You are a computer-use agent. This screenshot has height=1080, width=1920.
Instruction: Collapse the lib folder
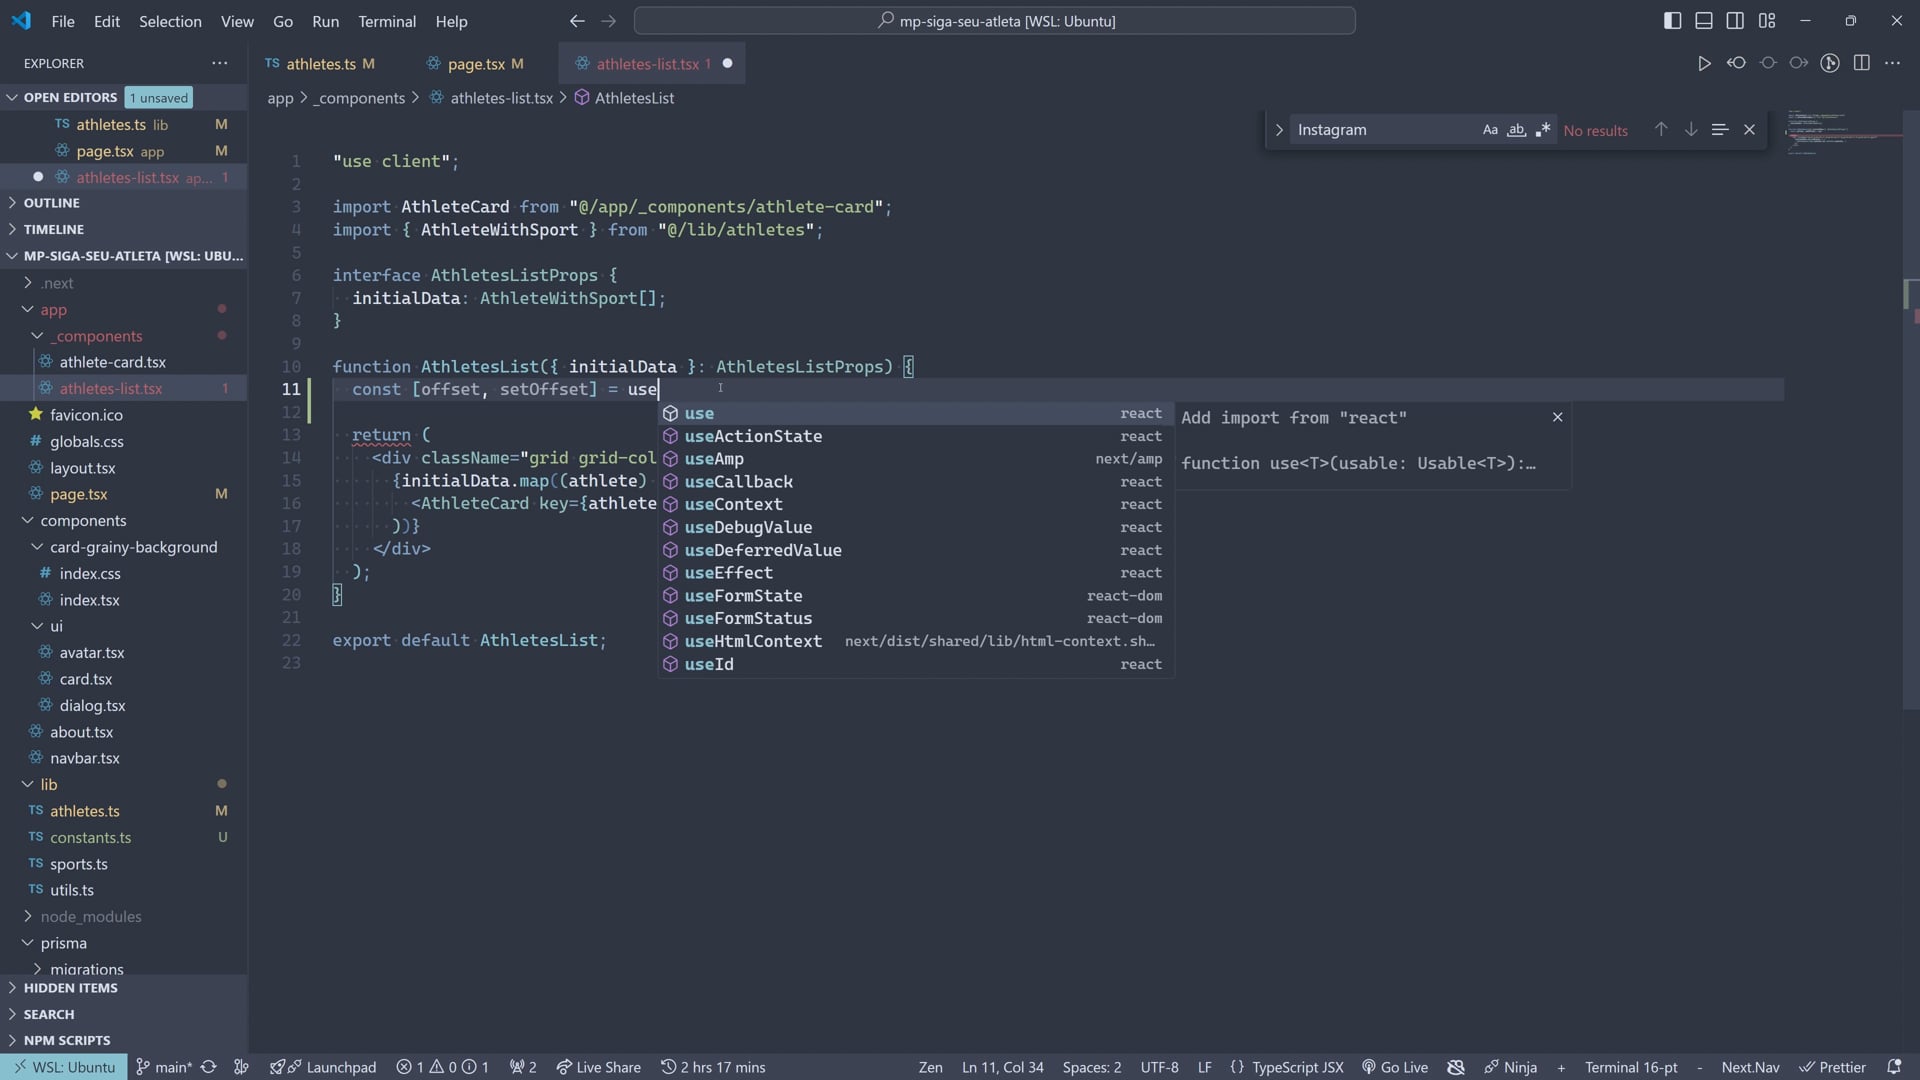48,785
